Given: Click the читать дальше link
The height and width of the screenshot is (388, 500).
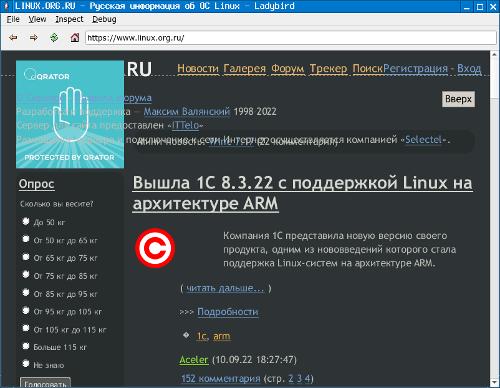Looking at the screenshot, I should click(x=225, y=288).
